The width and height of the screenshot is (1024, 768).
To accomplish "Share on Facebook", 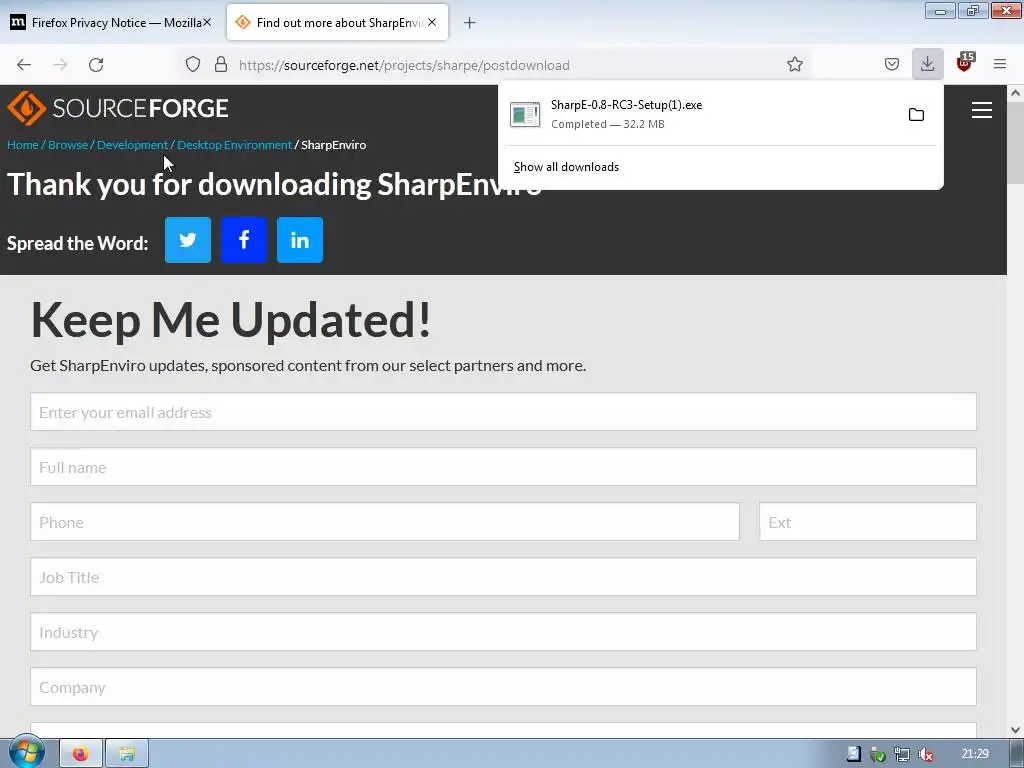I will point(244,240).
